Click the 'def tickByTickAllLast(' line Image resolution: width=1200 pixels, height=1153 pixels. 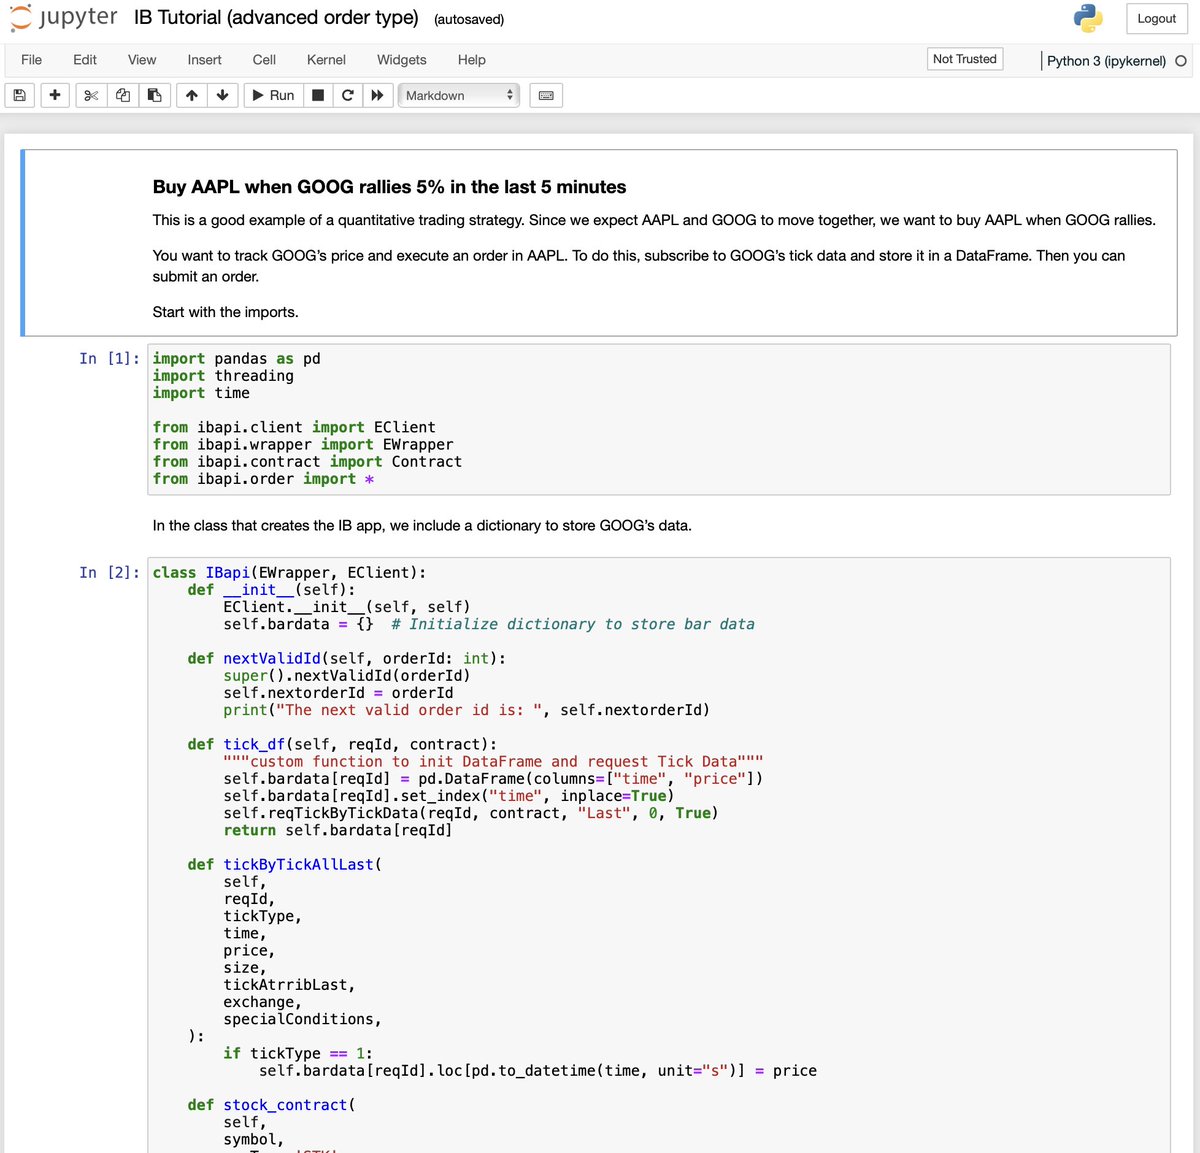coord(285,864)
